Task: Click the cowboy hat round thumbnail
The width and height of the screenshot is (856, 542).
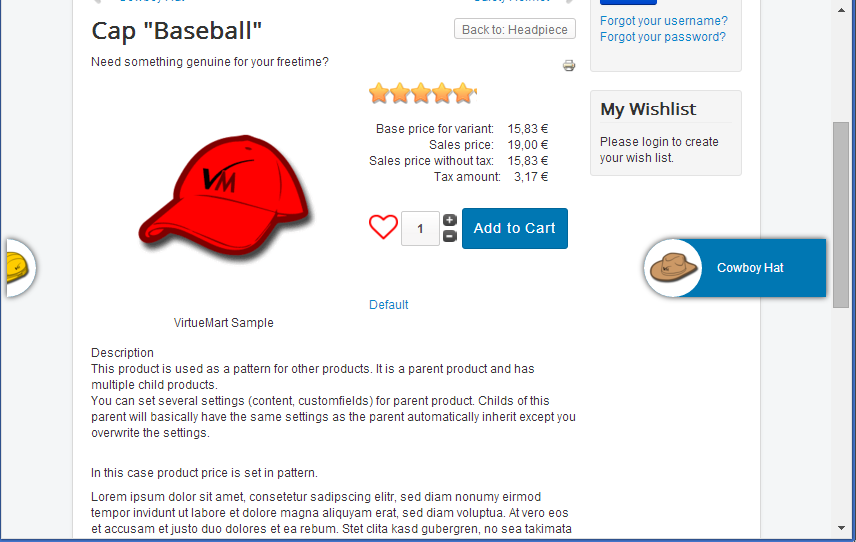Action: tap(673, 267)
